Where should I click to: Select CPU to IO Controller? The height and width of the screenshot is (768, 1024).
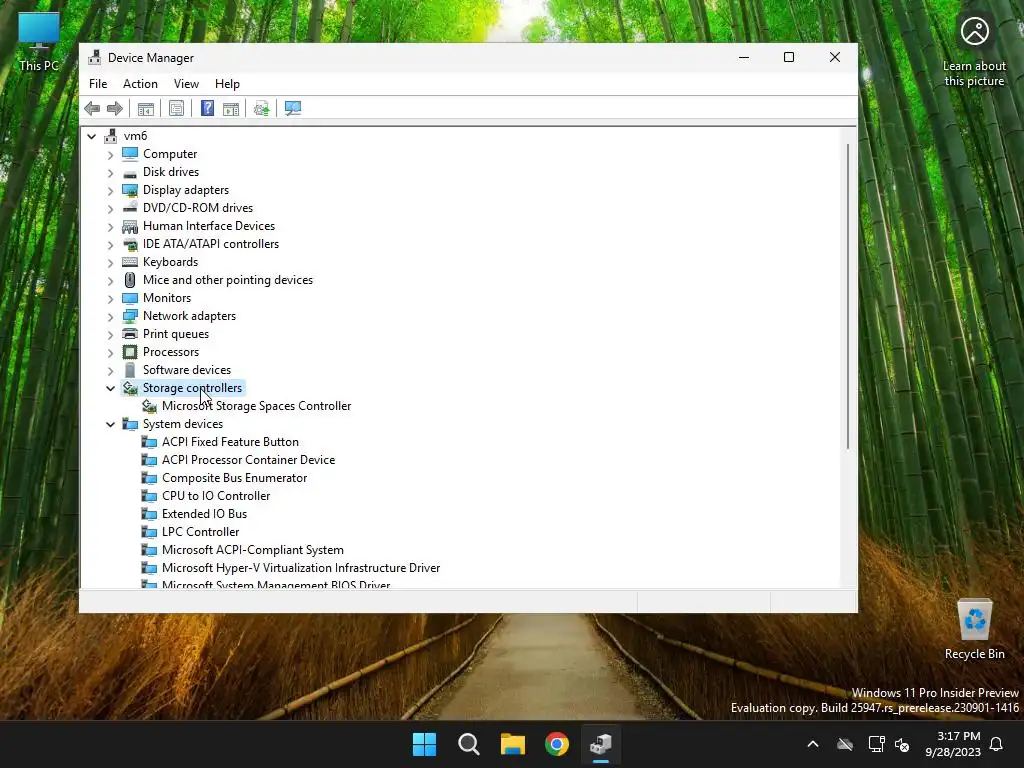click(x=216, y=496)
